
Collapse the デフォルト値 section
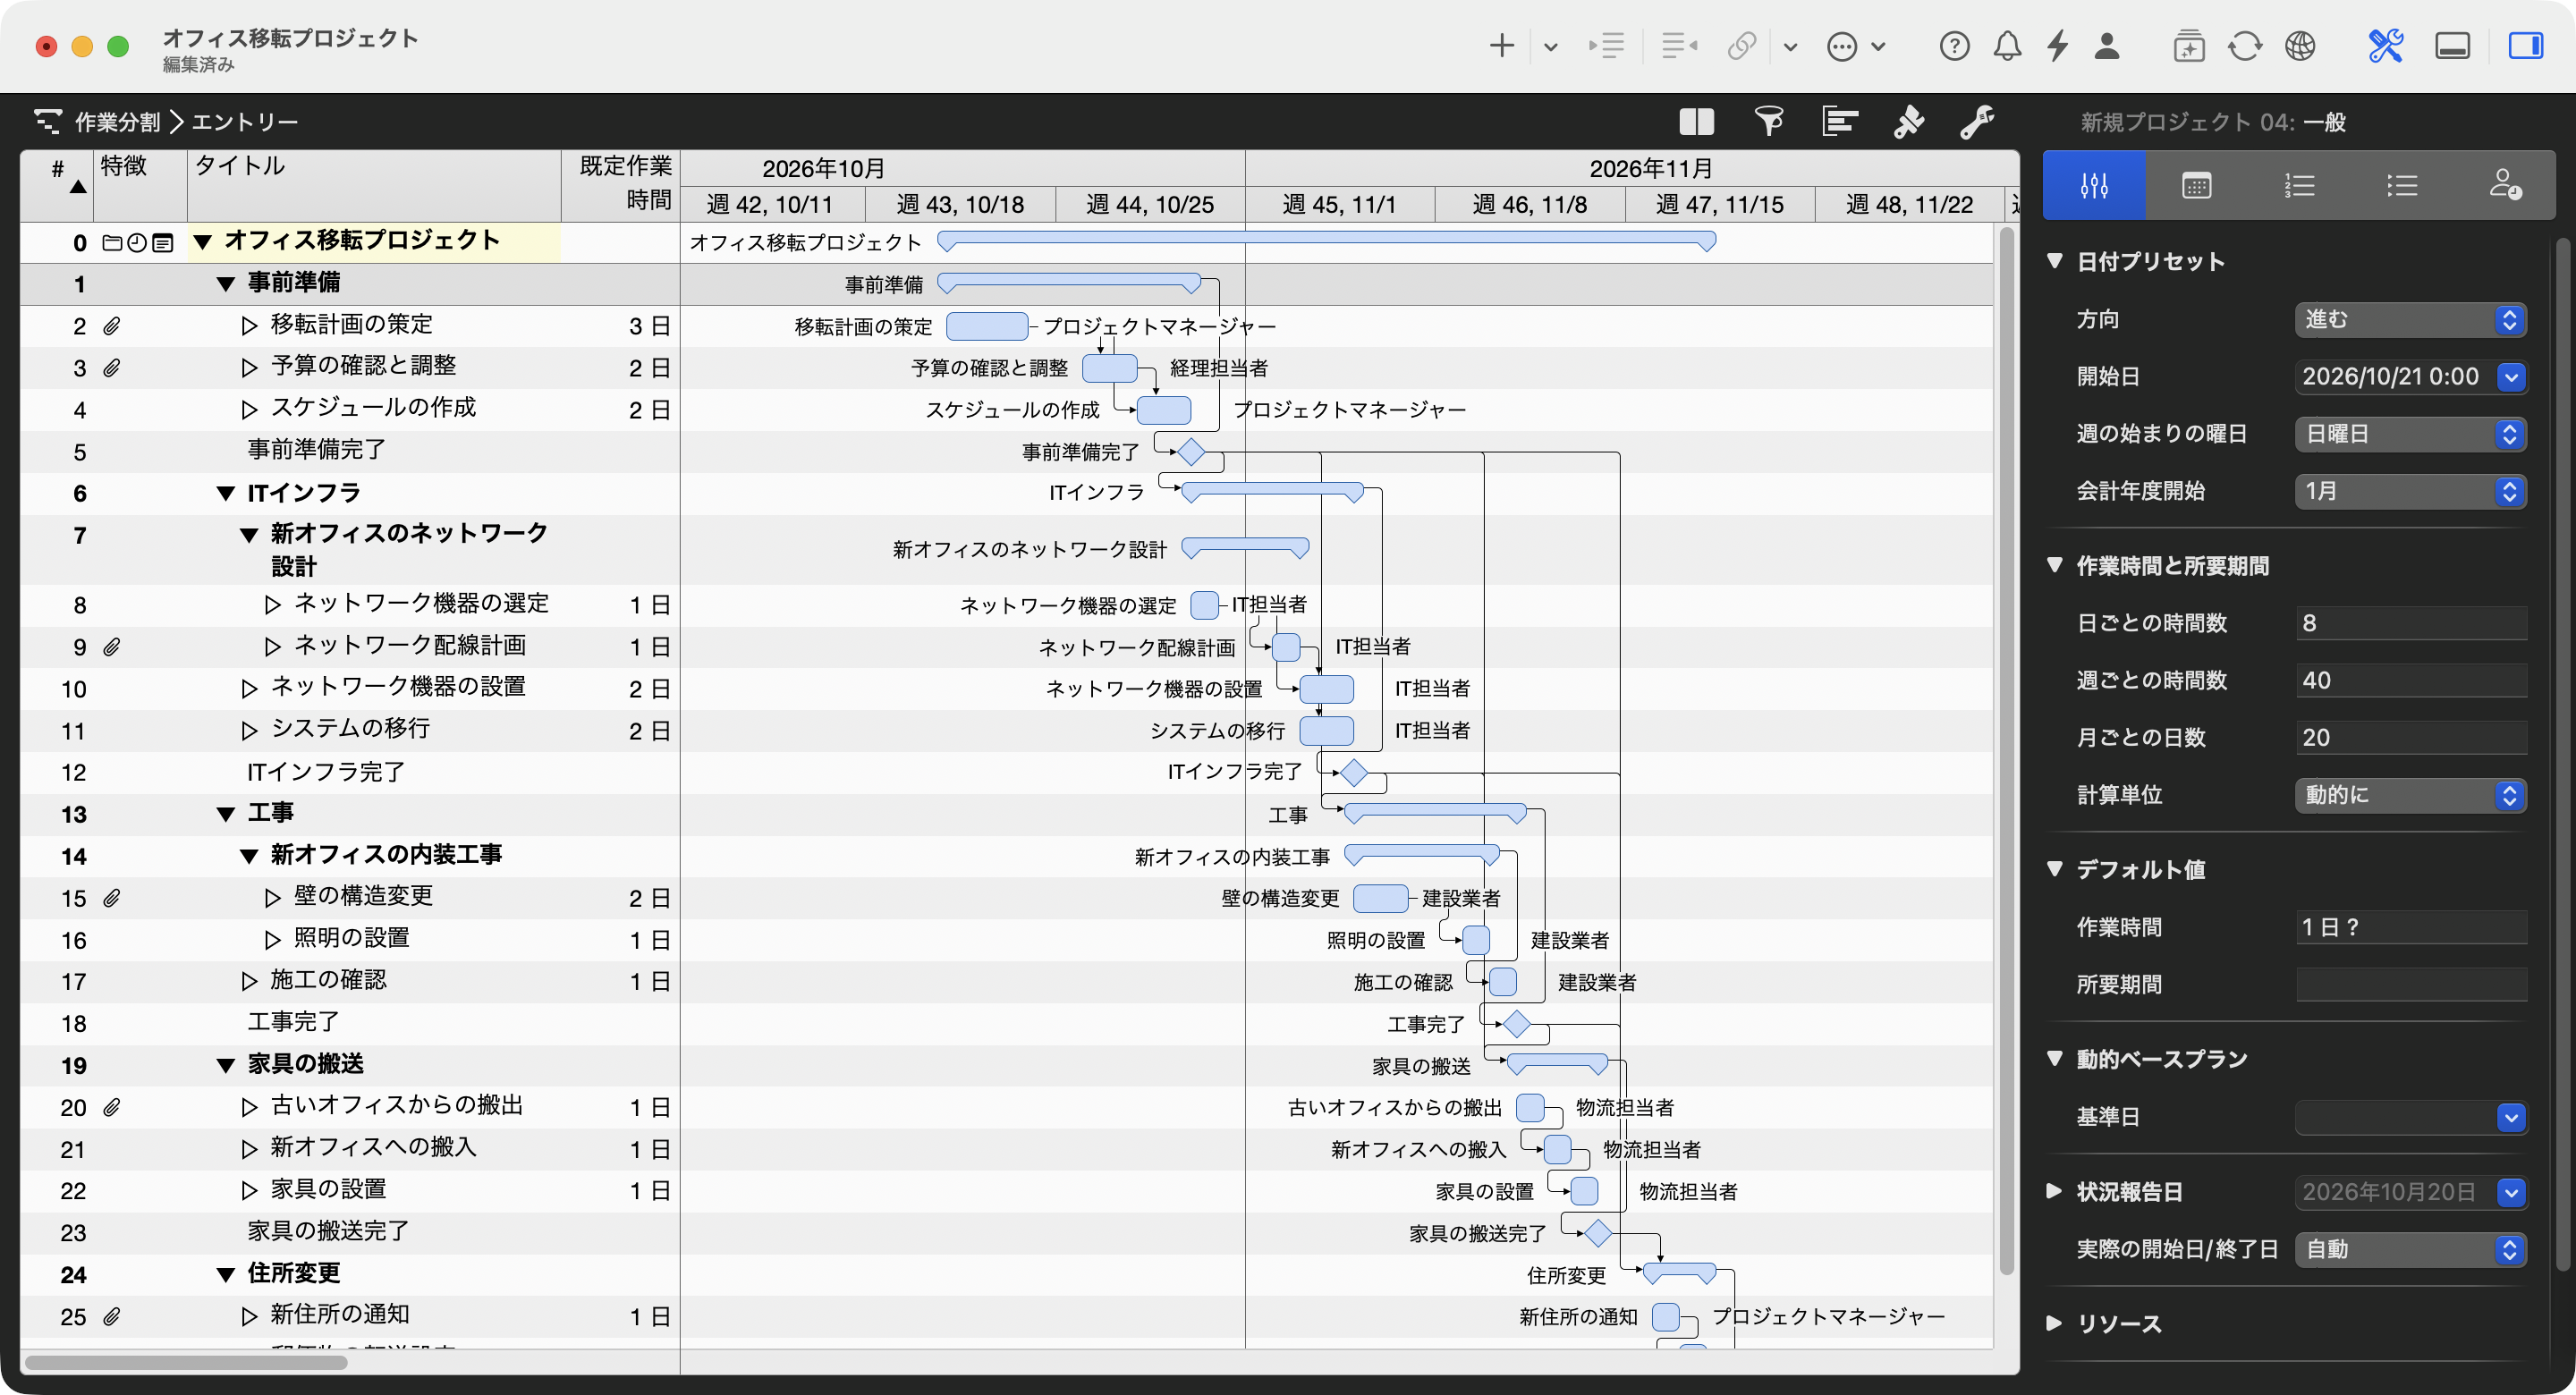coord(2055,869)
